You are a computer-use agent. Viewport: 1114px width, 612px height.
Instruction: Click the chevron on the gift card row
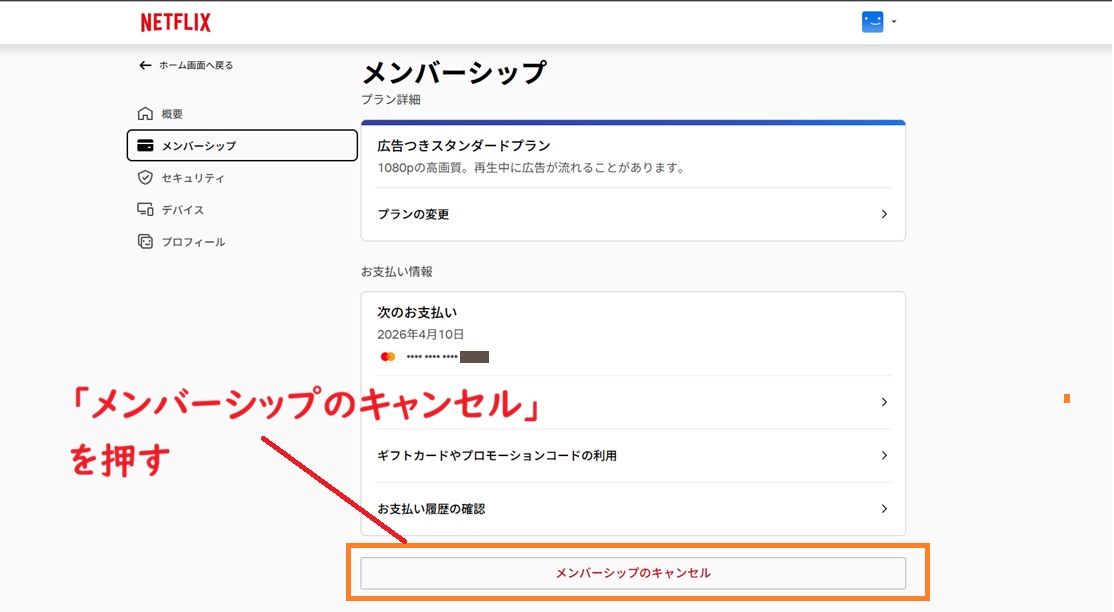pyautogui.click(x=884, y=456)
